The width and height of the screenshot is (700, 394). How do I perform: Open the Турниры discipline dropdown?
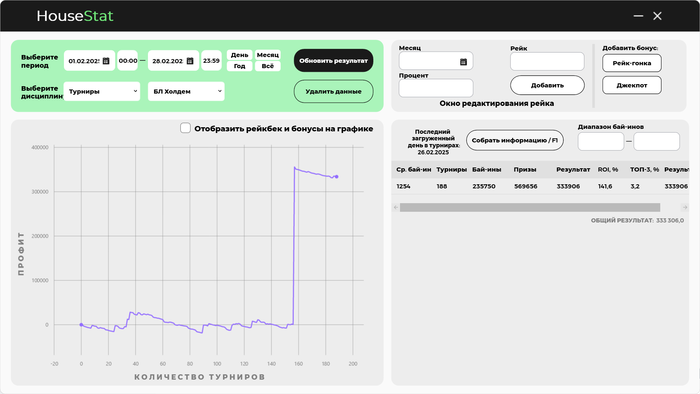click(x=102, y=91)
